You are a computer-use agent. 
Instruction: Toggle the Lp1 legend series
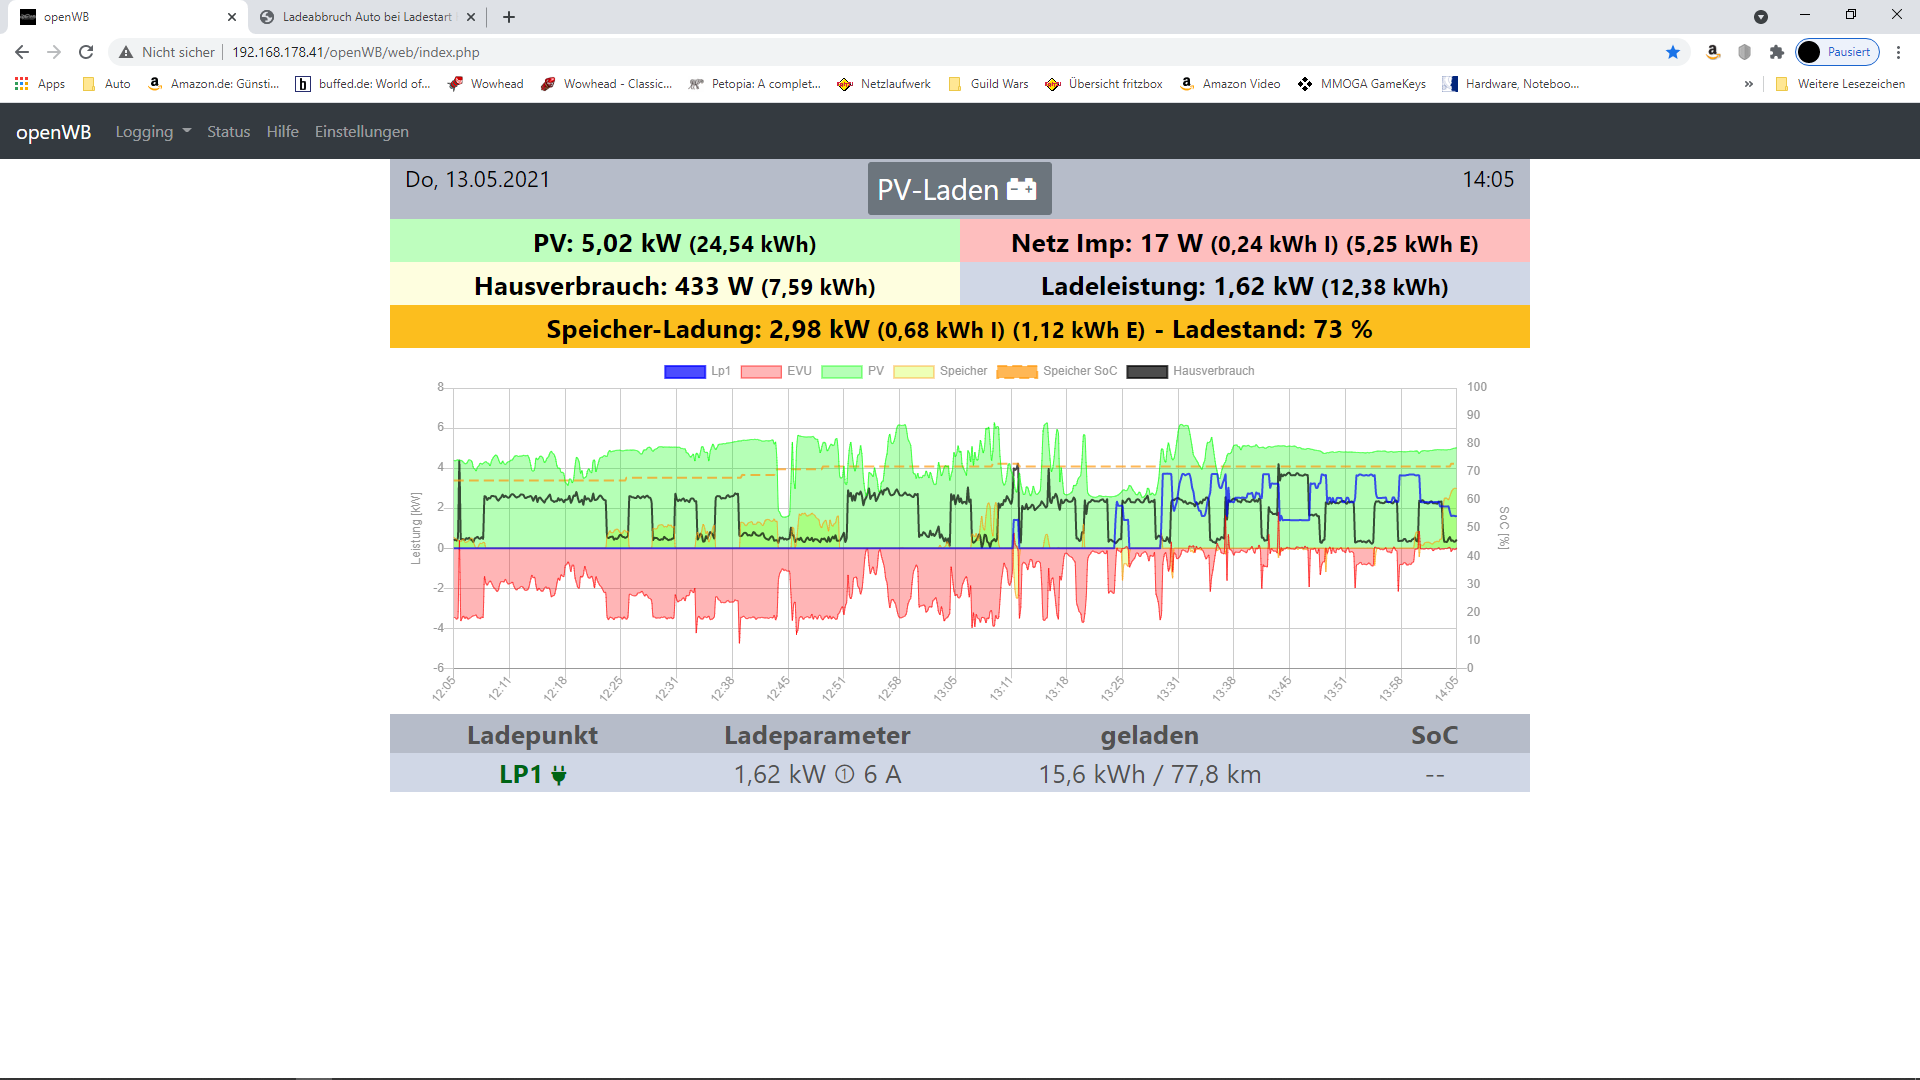697,371
